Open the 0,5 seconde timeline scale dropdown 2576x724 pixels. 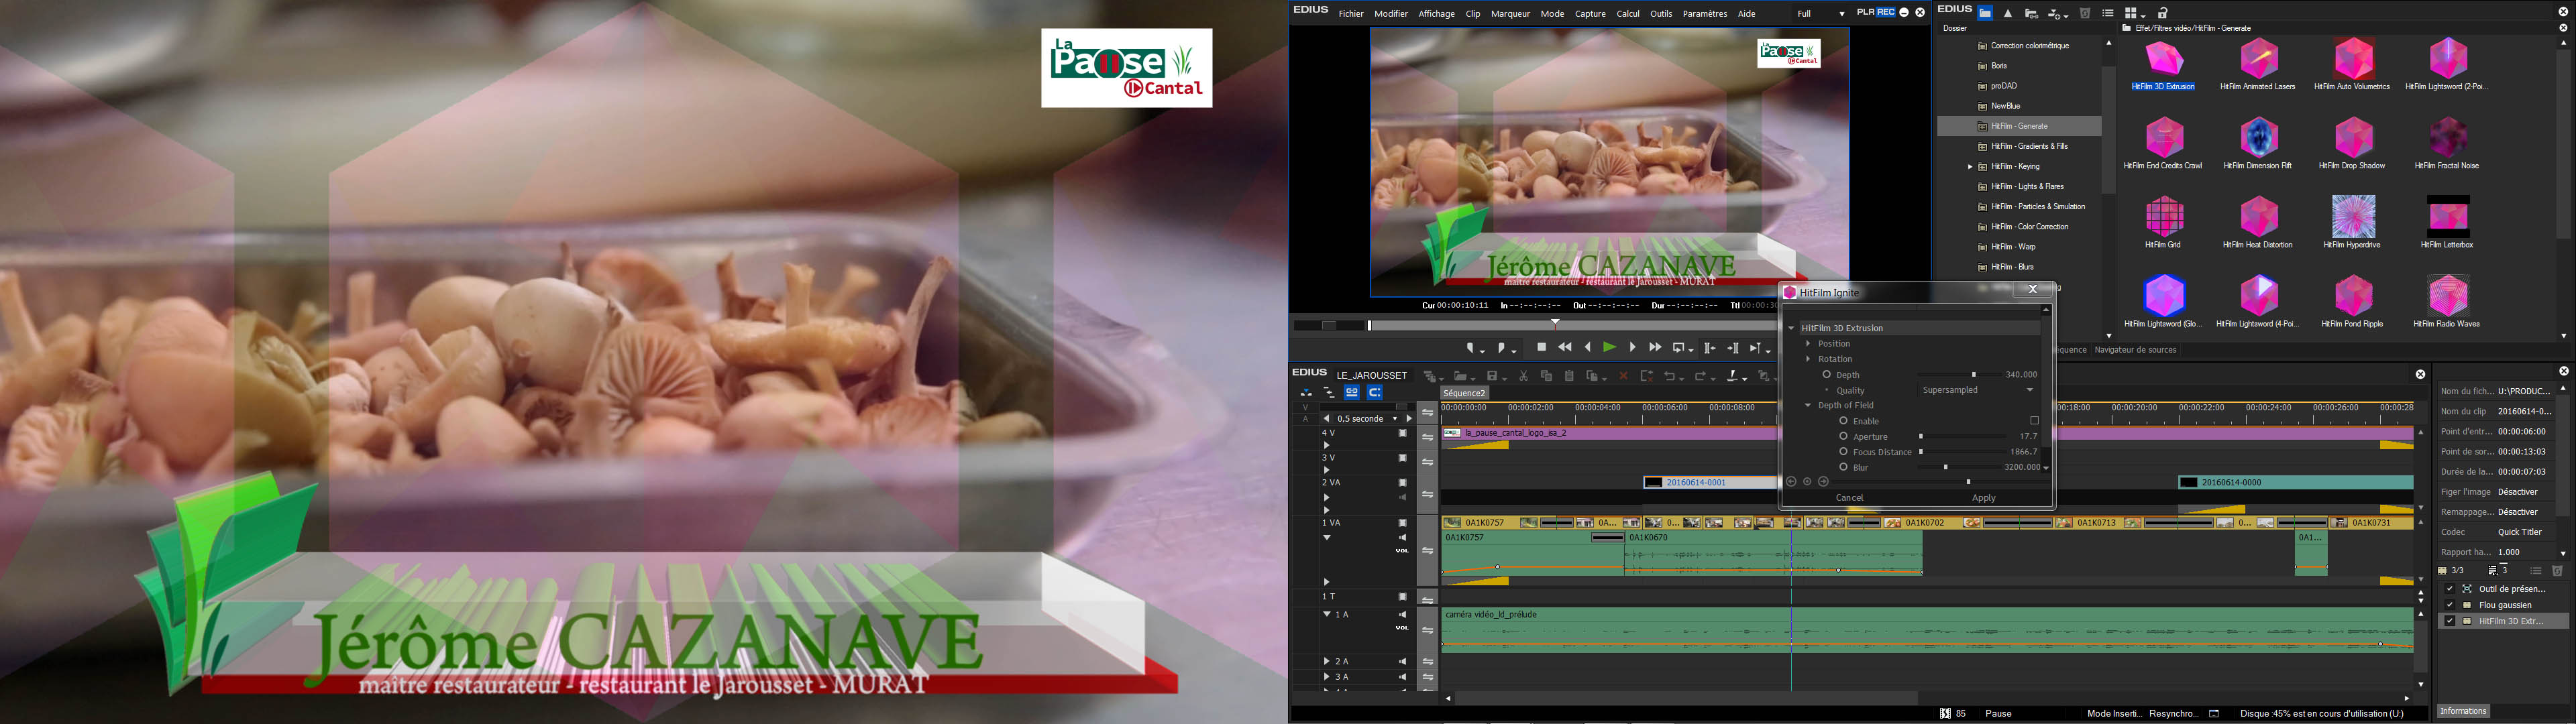coord(1394,419)
